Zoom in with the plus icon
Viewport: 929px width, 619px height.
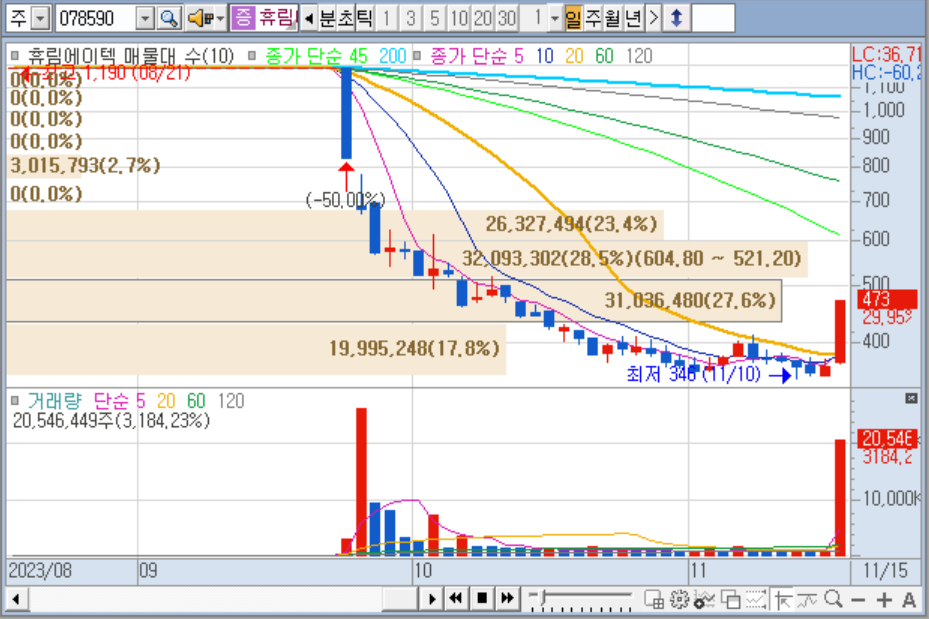pyautogui.click(x=884, y=600)
